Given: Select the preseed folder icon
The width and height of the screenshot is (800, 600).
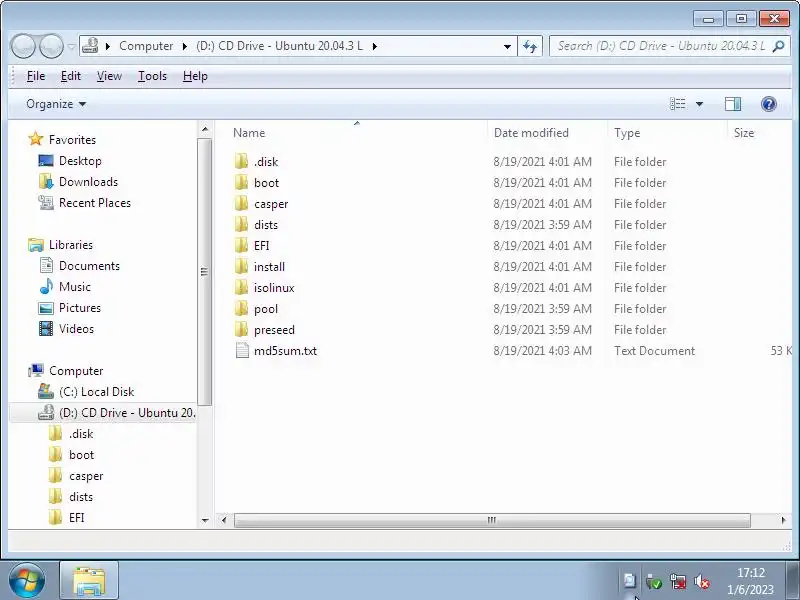Looking at the screenshot, I should 242,329.
